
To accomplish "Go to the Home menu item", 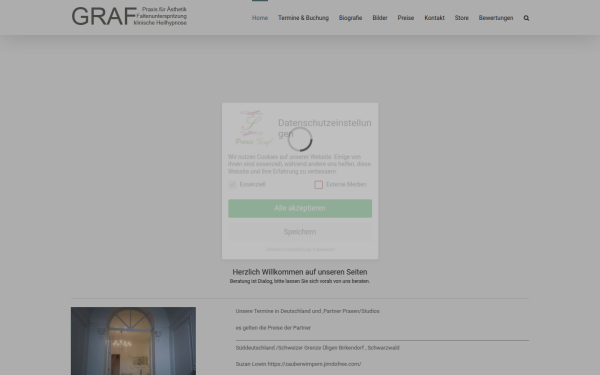I will tap(260, 18).
